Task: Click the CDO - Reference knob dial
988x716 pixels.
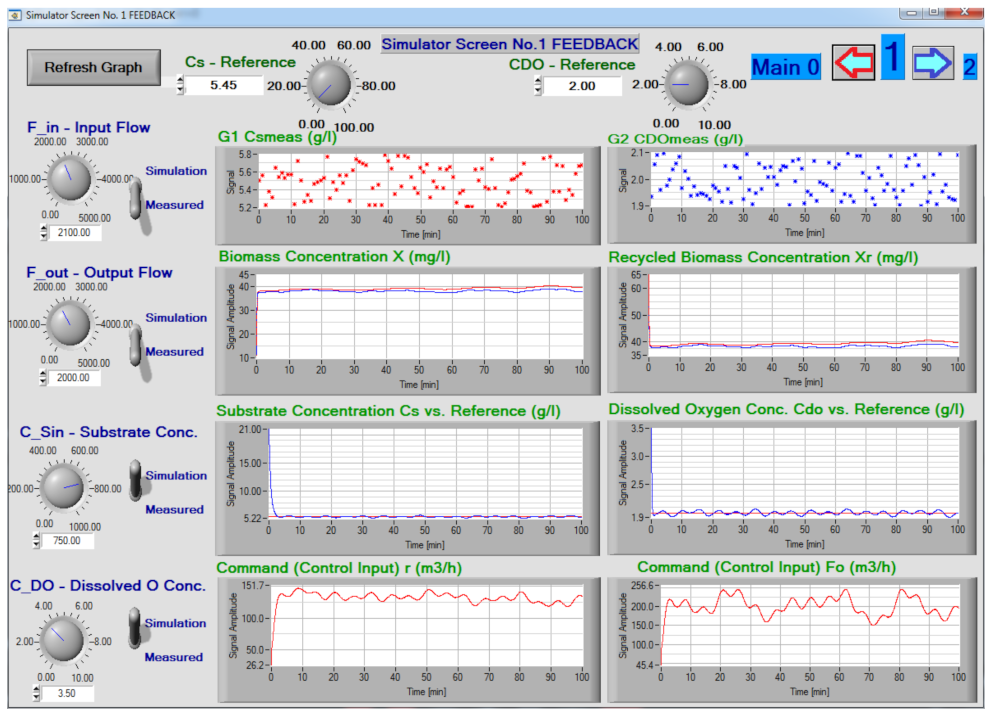Action: (685, 84)
